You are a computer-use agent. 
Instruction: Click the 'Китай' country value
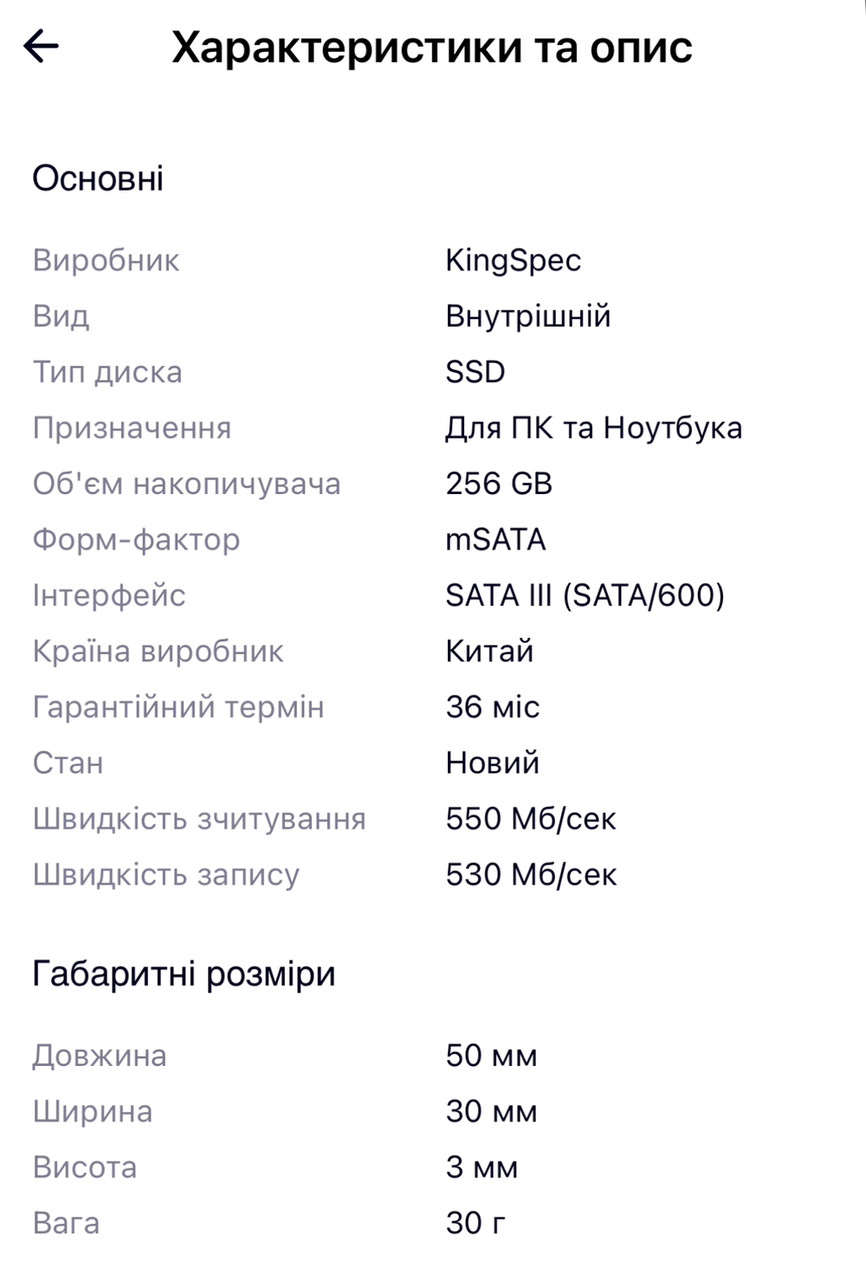490,652
